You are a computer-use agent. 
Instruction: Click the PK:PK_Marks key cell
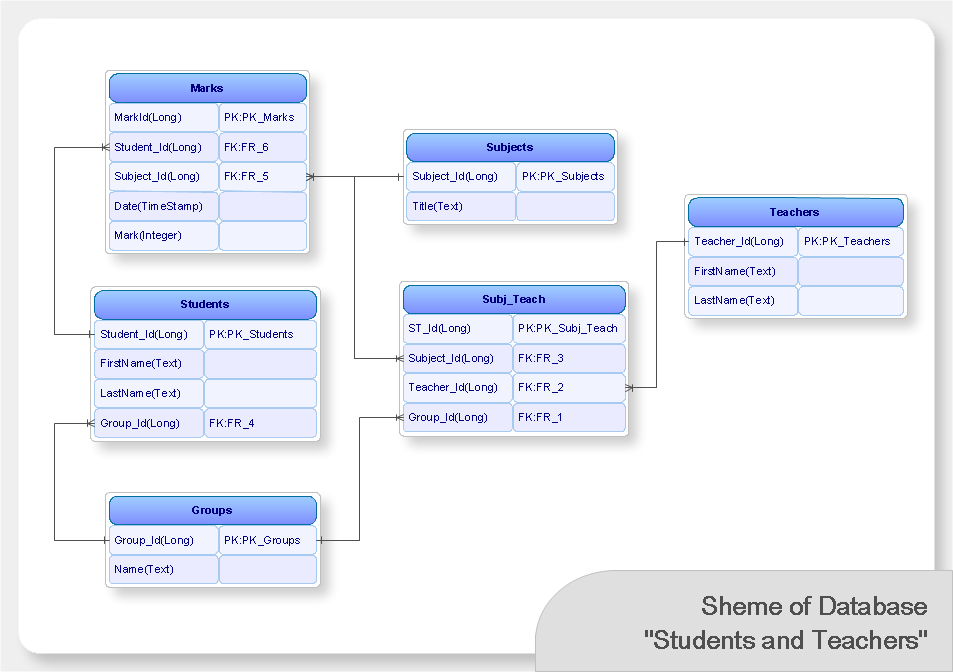click(x=263, y=117)
